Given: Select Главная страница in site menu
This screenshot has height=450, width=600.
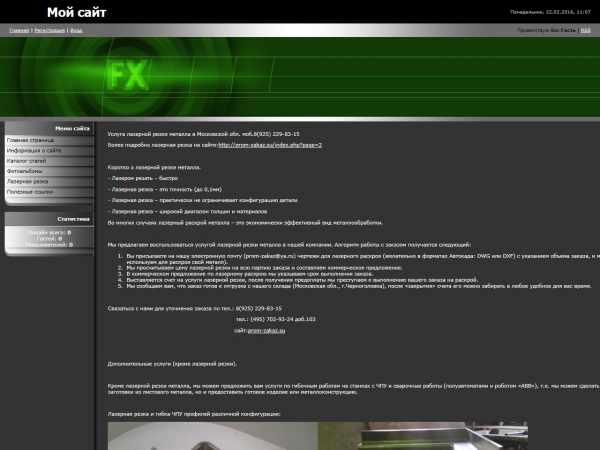Looking at the screenshot, I should click(x=30, y=141).
